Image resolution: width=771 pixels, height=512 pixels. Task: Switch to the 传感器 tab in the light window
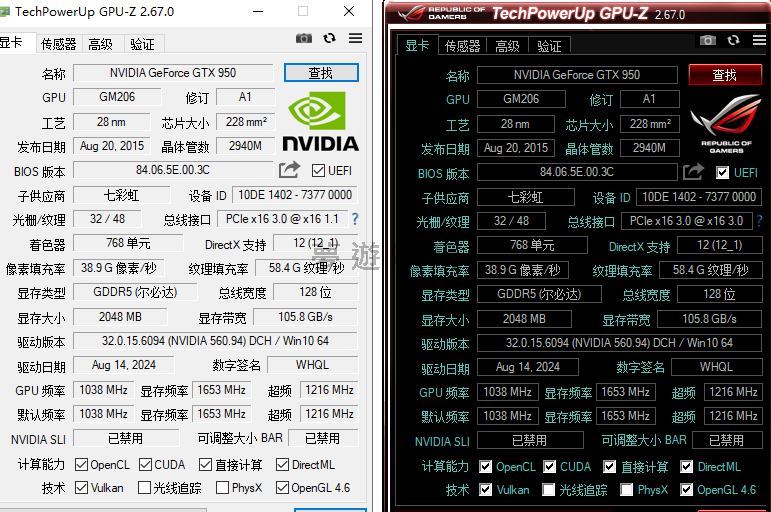pos(59,44)
